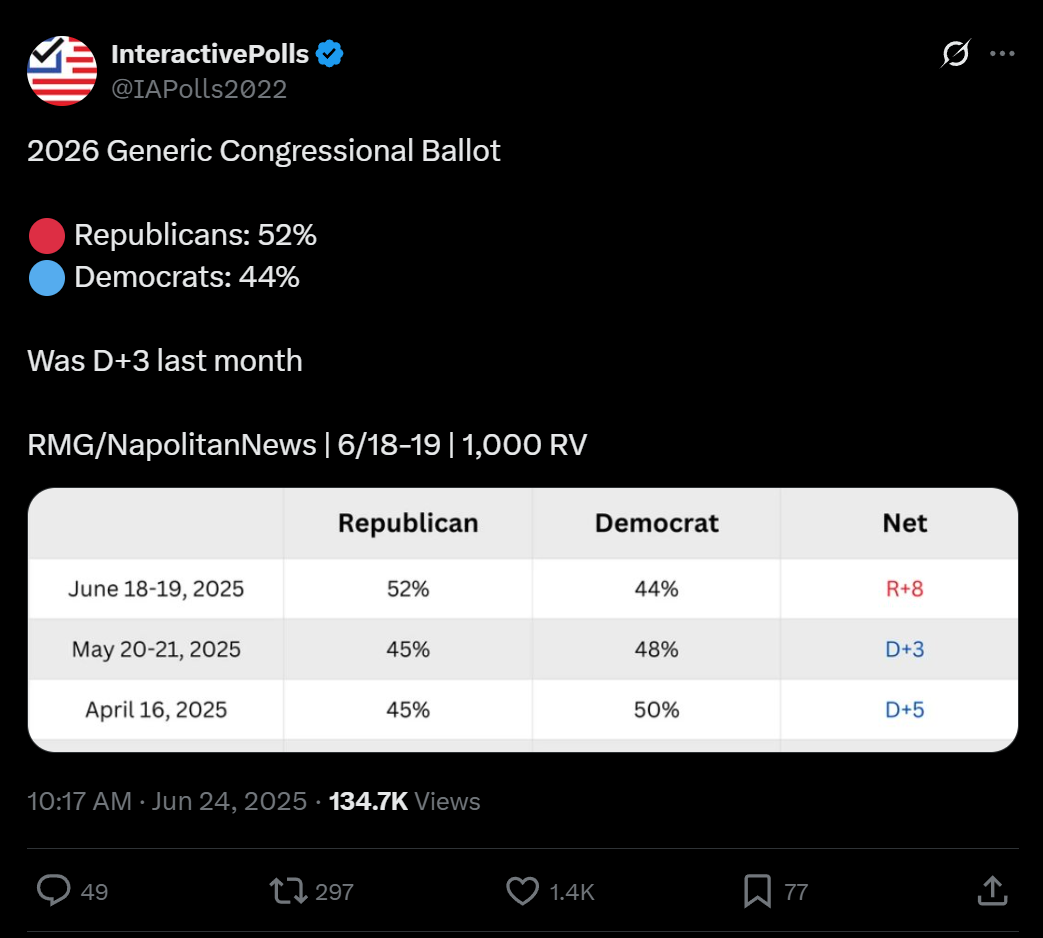
Task: Click the InteractivePolls display name
Action: tap(210, 54)
